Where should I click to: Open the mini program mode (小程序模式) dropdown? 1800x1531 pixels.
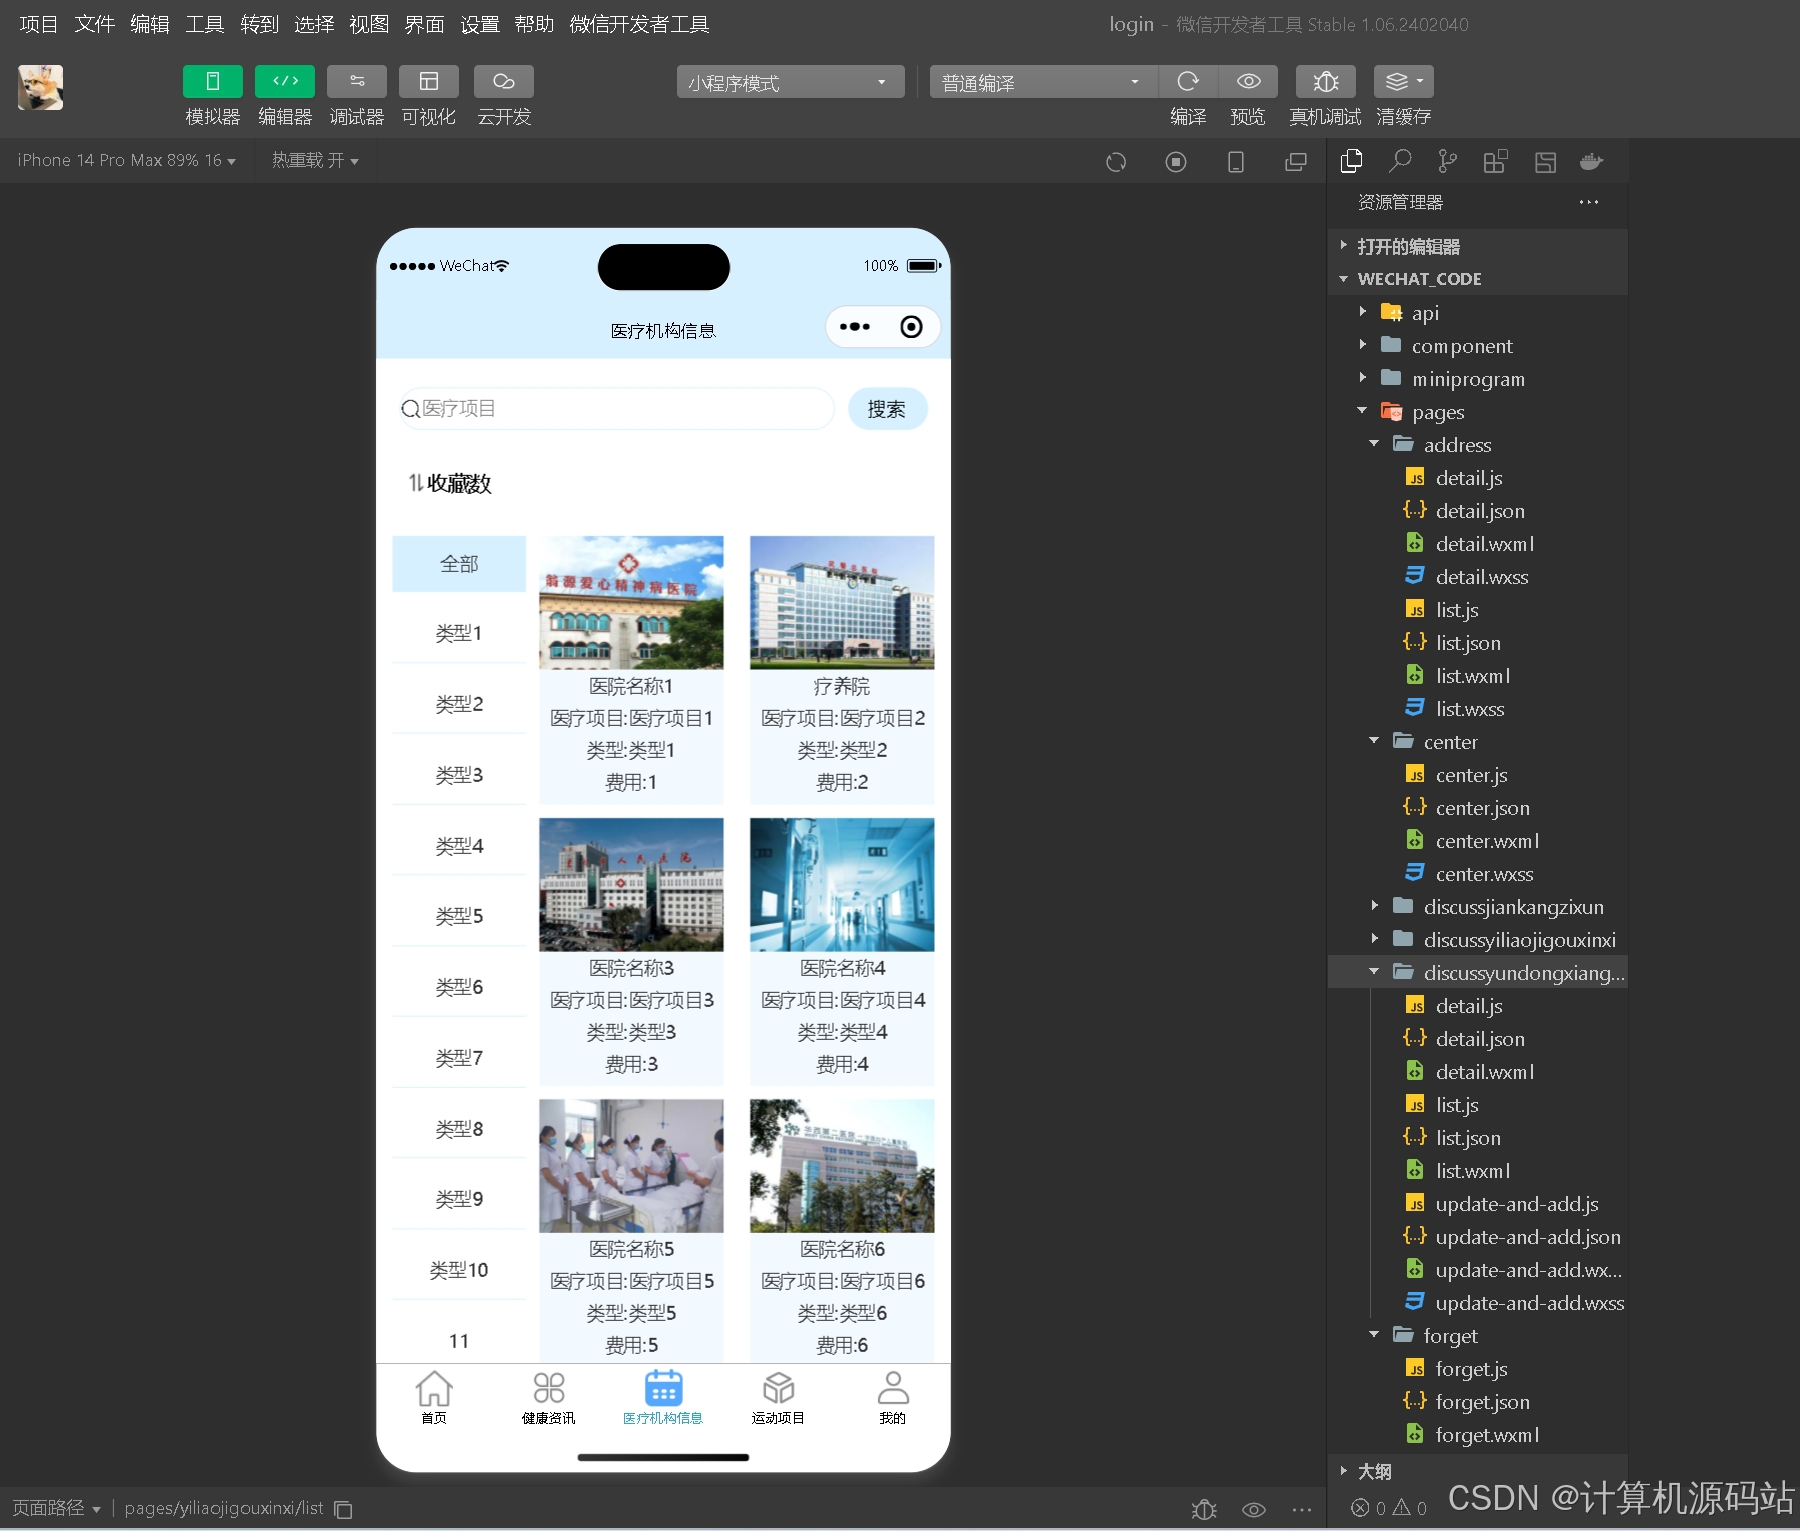point(790,82)
